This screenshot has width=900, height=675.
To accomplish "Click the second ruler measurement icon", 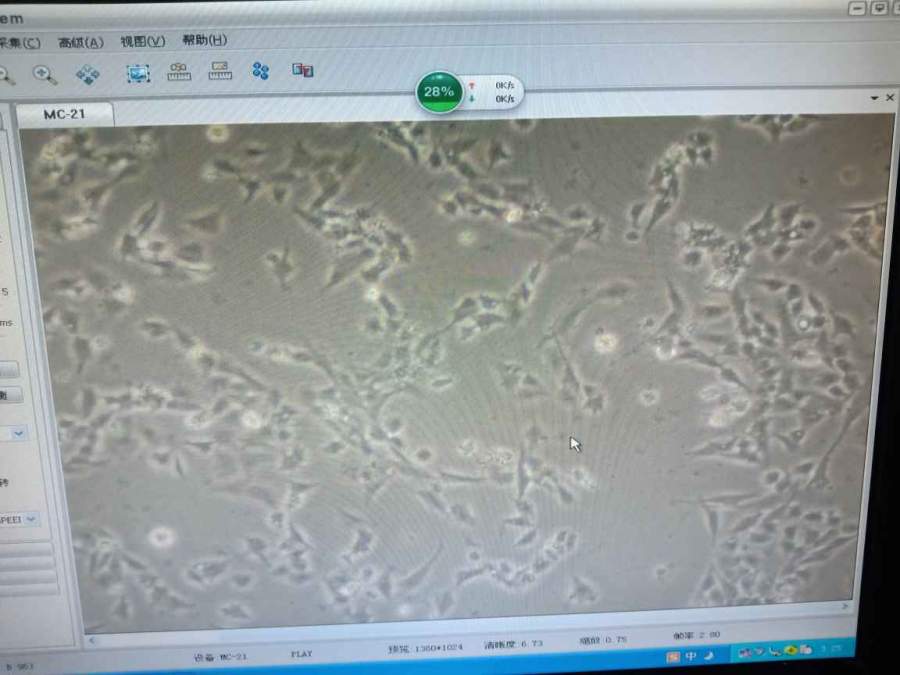I will click(220, 71).
